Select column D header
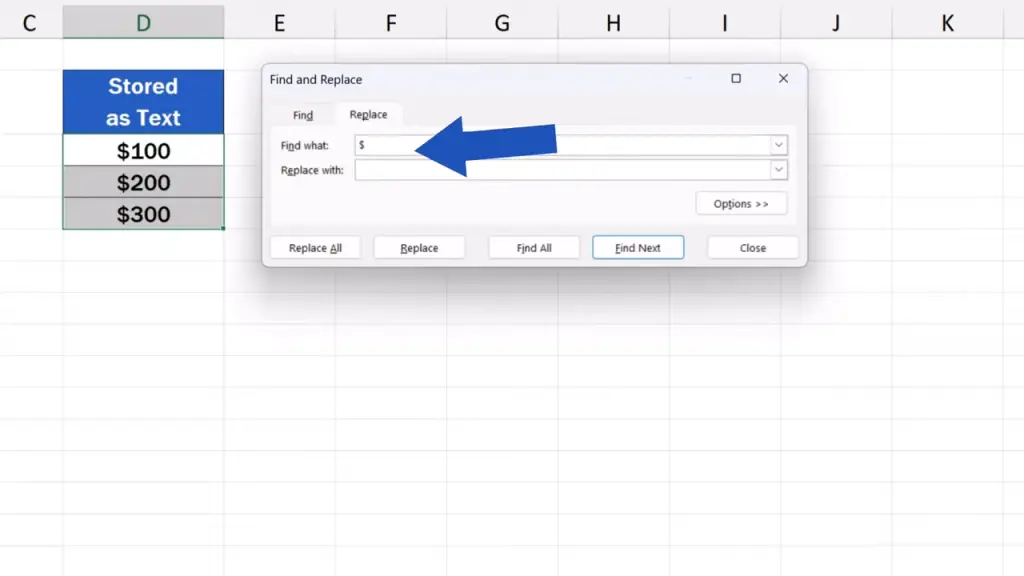1024x576 pixels. (143, 23)
